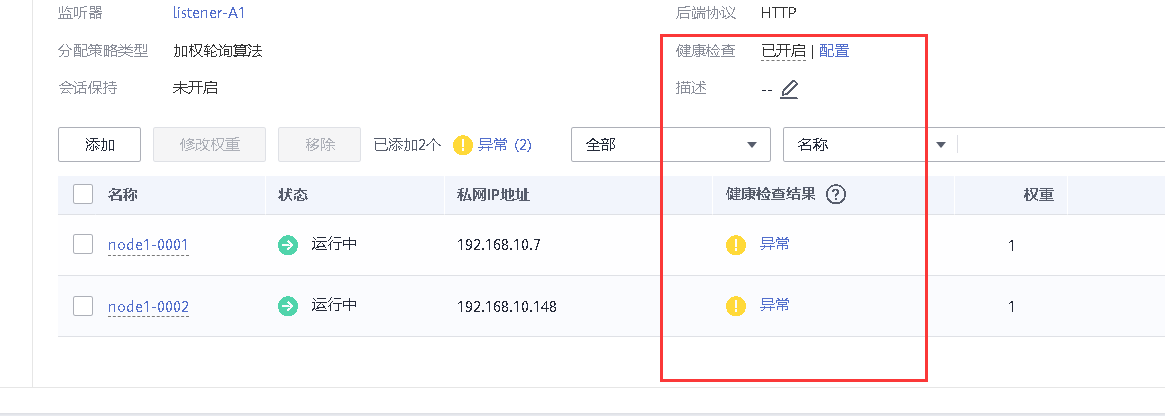Click the 添加 button
1165x416 pixels.
tap(99, 145)
